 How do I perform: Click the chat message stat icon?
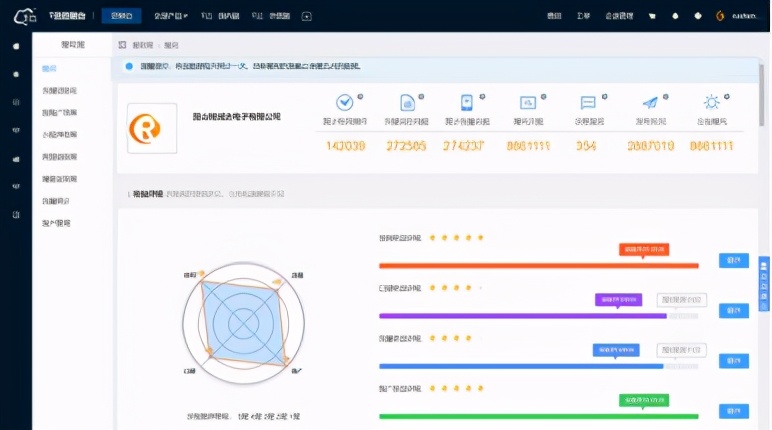click(588, 102)
